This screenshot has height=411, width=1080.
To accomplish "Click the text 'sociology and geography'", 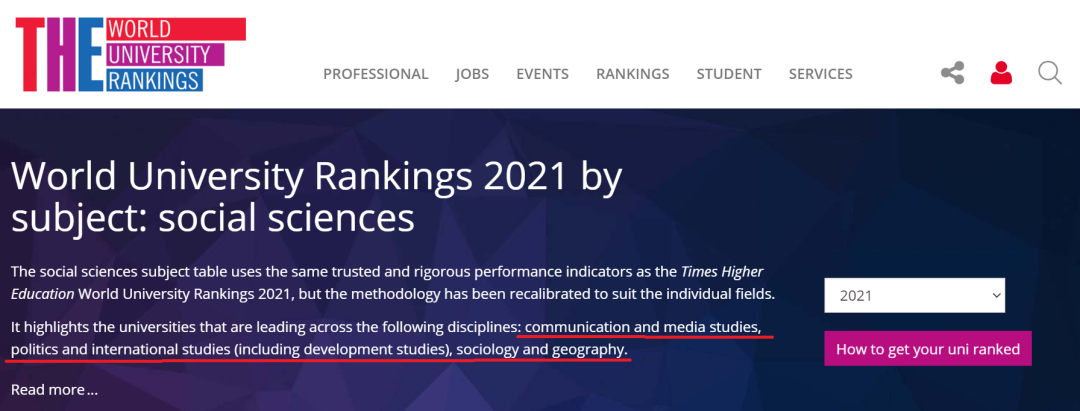I will point(542,350).
